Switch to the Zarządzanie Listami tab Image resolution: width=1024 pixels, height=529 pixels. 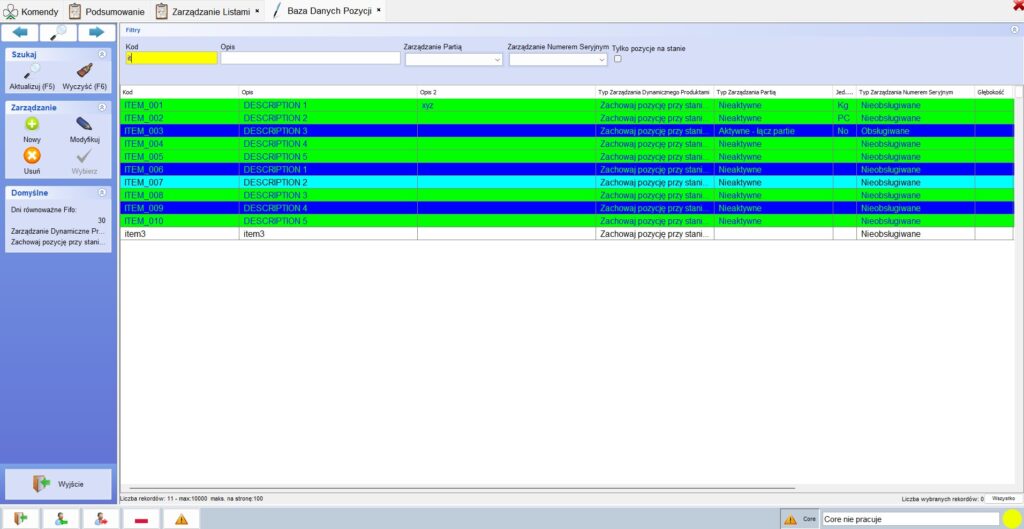coord(211,11)
